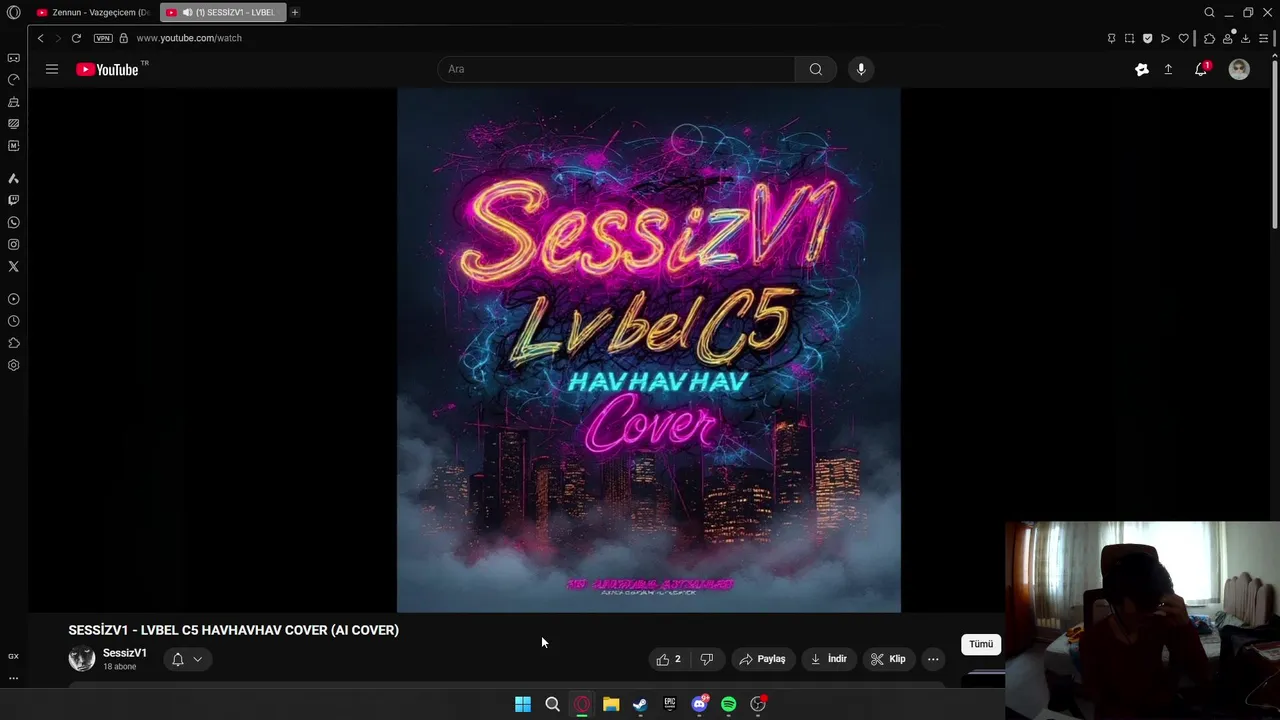The height and width of the screenshot is (720, 1280).
Task: Open Windows taskbar search
Action: pyautogui.click(x=552, y=704)
